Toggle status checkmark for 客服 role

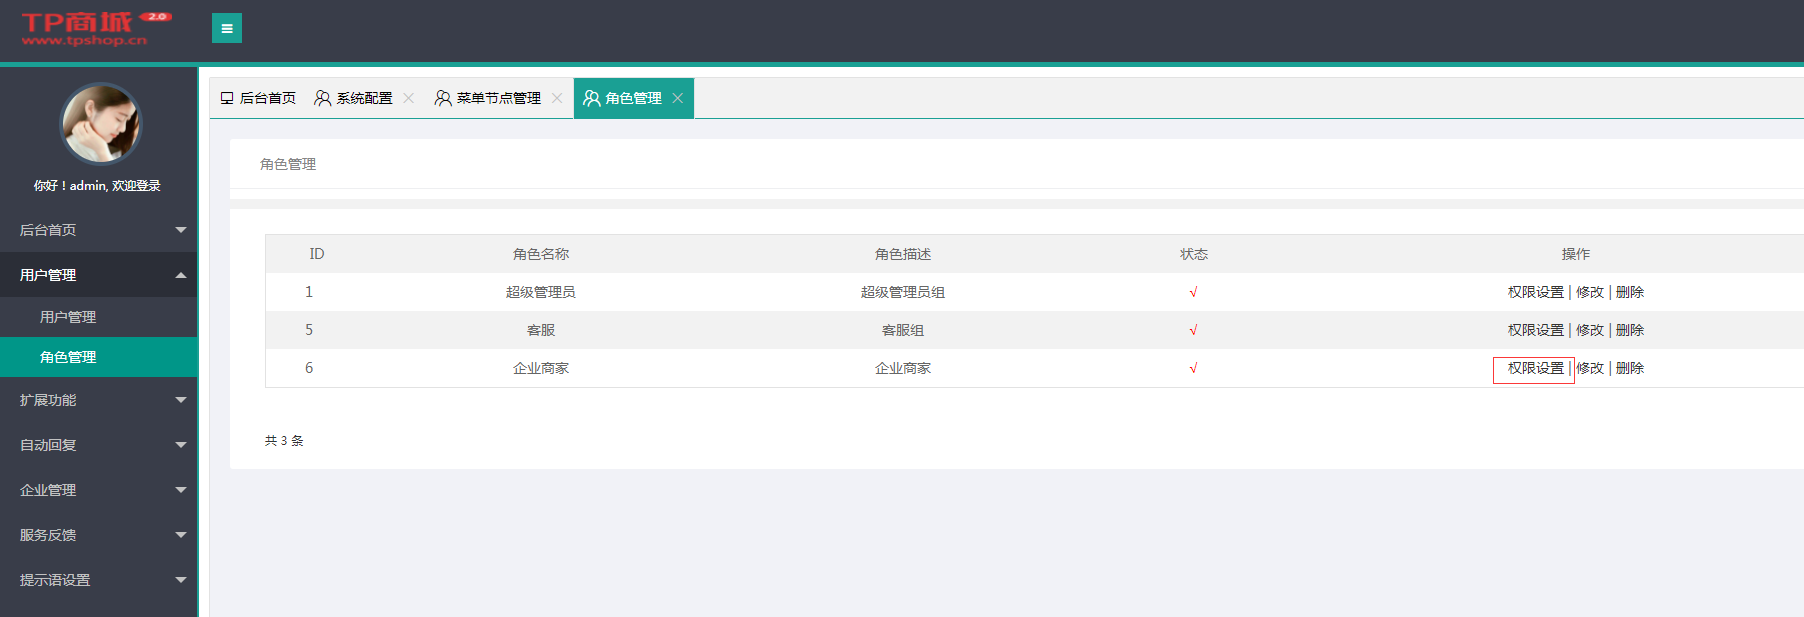pyautogui.click(x=1193, y=330)
